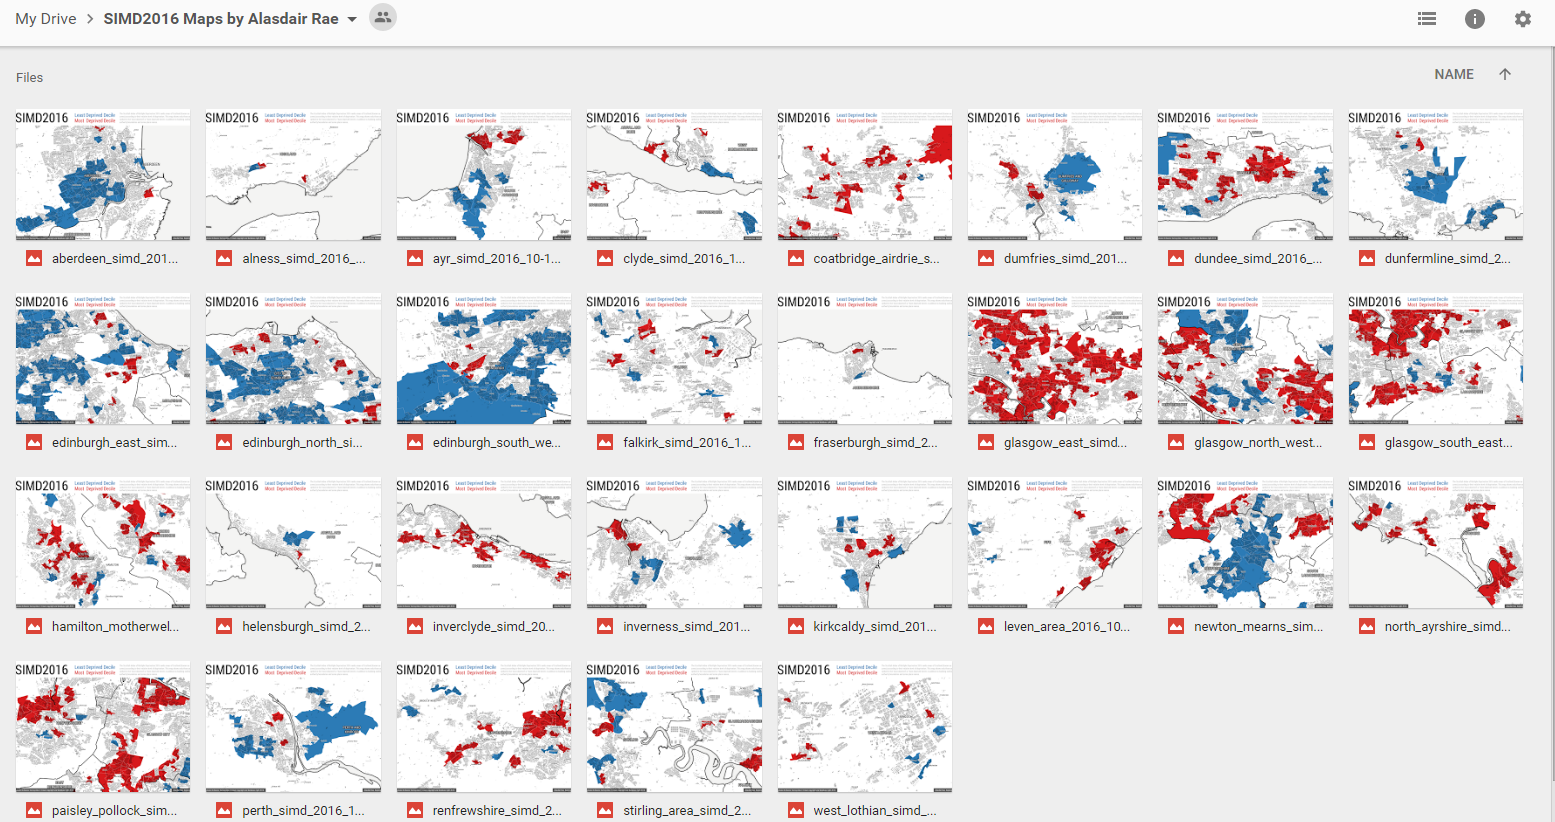
Task: Select the stirling_area_simd thumbnail
Action: 674,726
